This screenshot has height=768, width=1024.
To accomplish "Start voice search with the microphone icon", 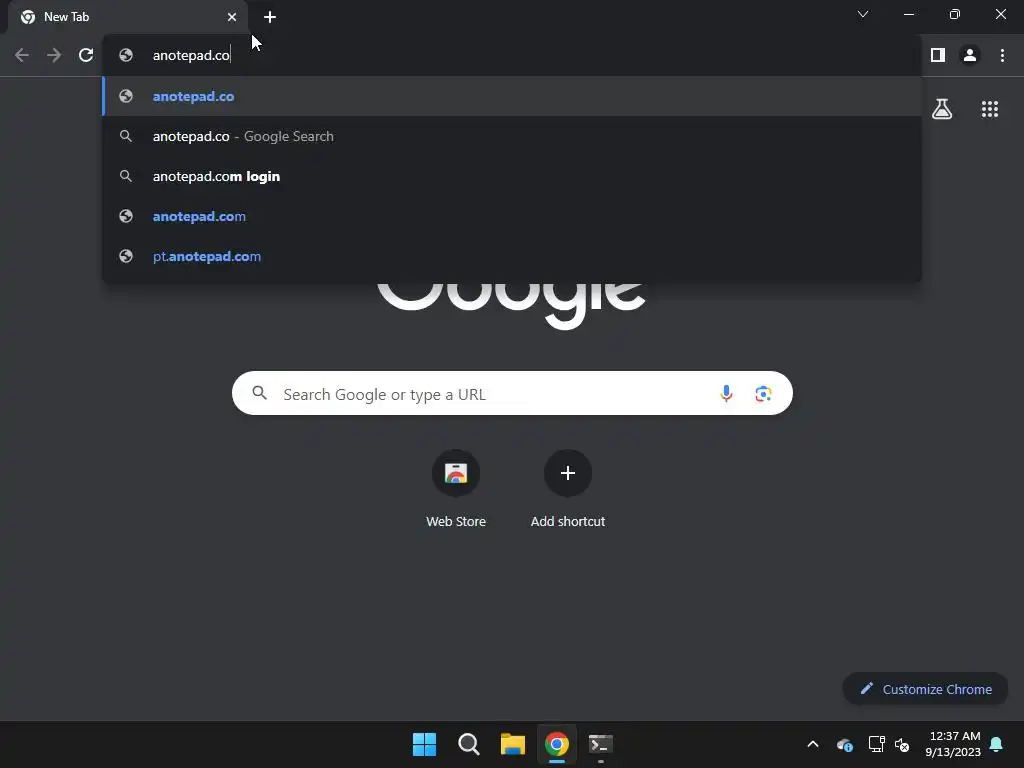I will [726, 393].
